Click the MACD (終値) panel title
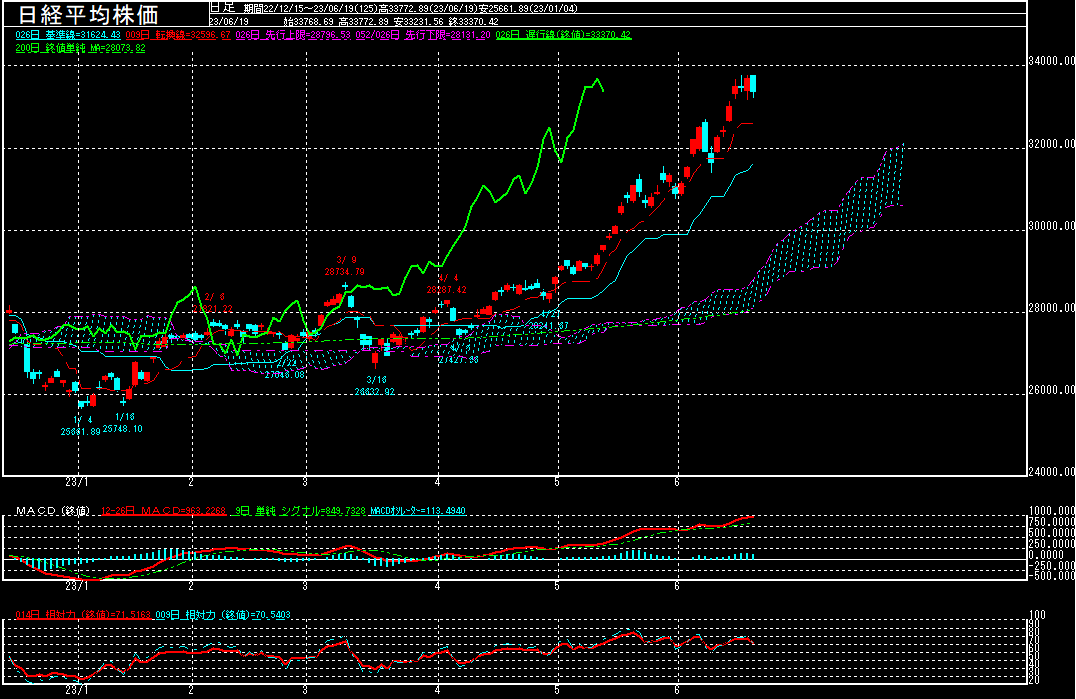This screenshot has height=699, width=1076. click(x=53, y=511)
